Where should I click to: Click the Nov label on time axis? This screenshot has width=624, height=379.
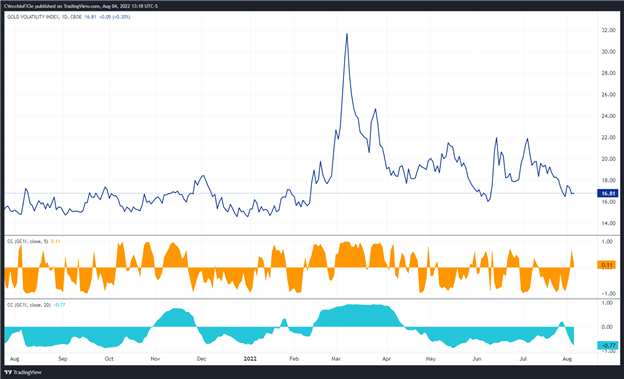(155, 359)
